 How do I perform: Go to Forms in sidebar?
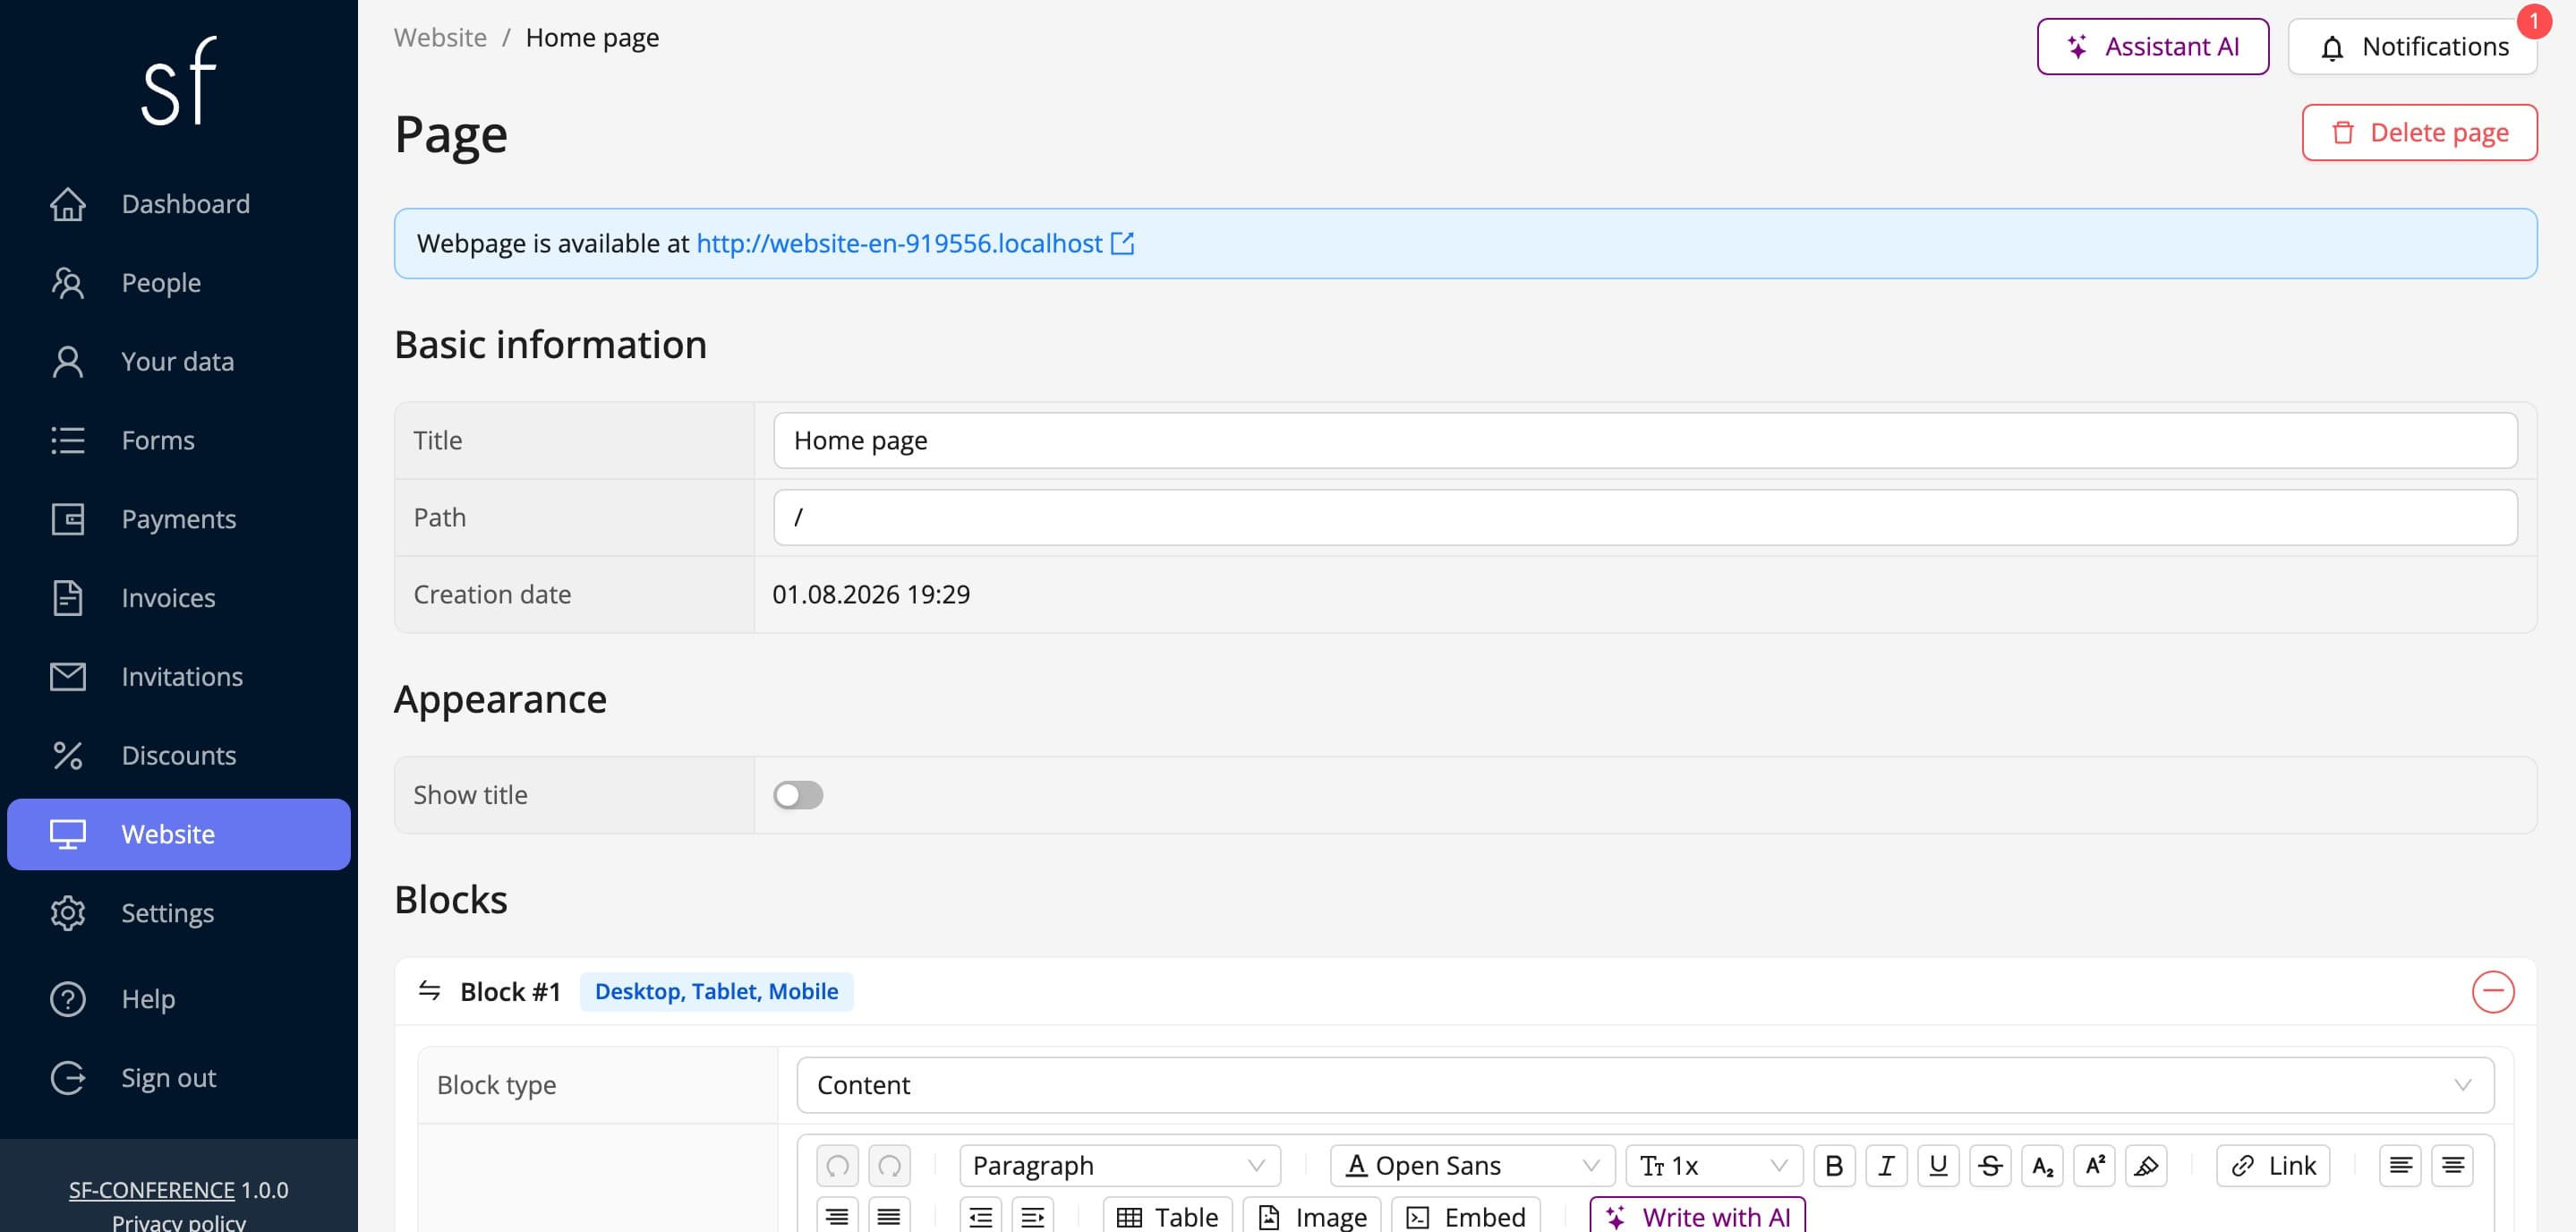(179, 440)
